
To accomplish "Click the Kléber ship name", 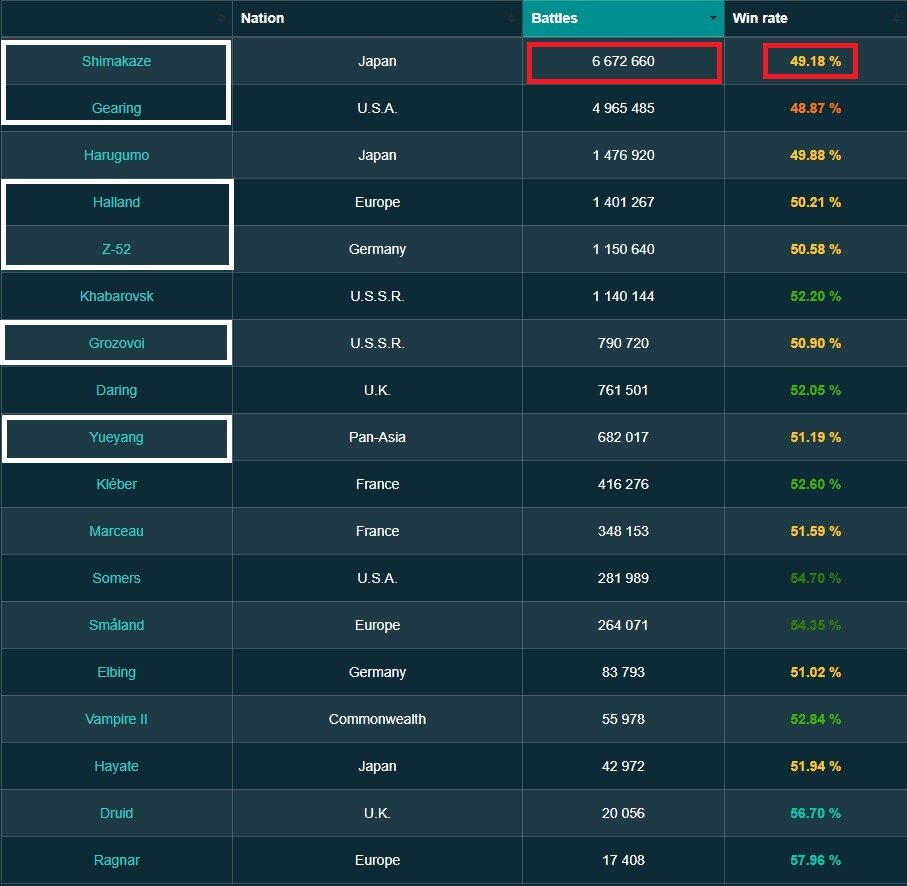I will (116, 484).
